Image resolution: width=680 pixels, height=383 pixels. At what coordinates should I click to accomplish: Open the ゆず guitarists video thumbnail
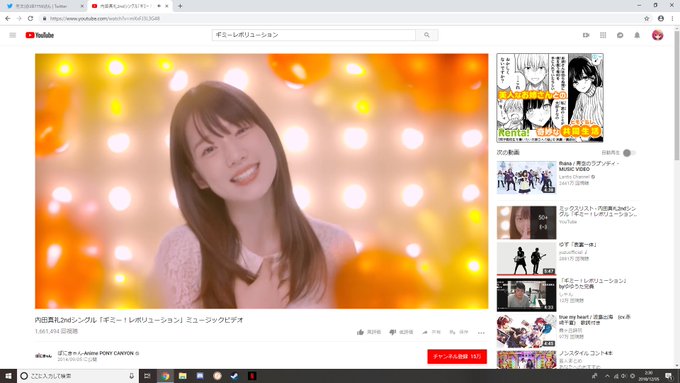[526, 259]
